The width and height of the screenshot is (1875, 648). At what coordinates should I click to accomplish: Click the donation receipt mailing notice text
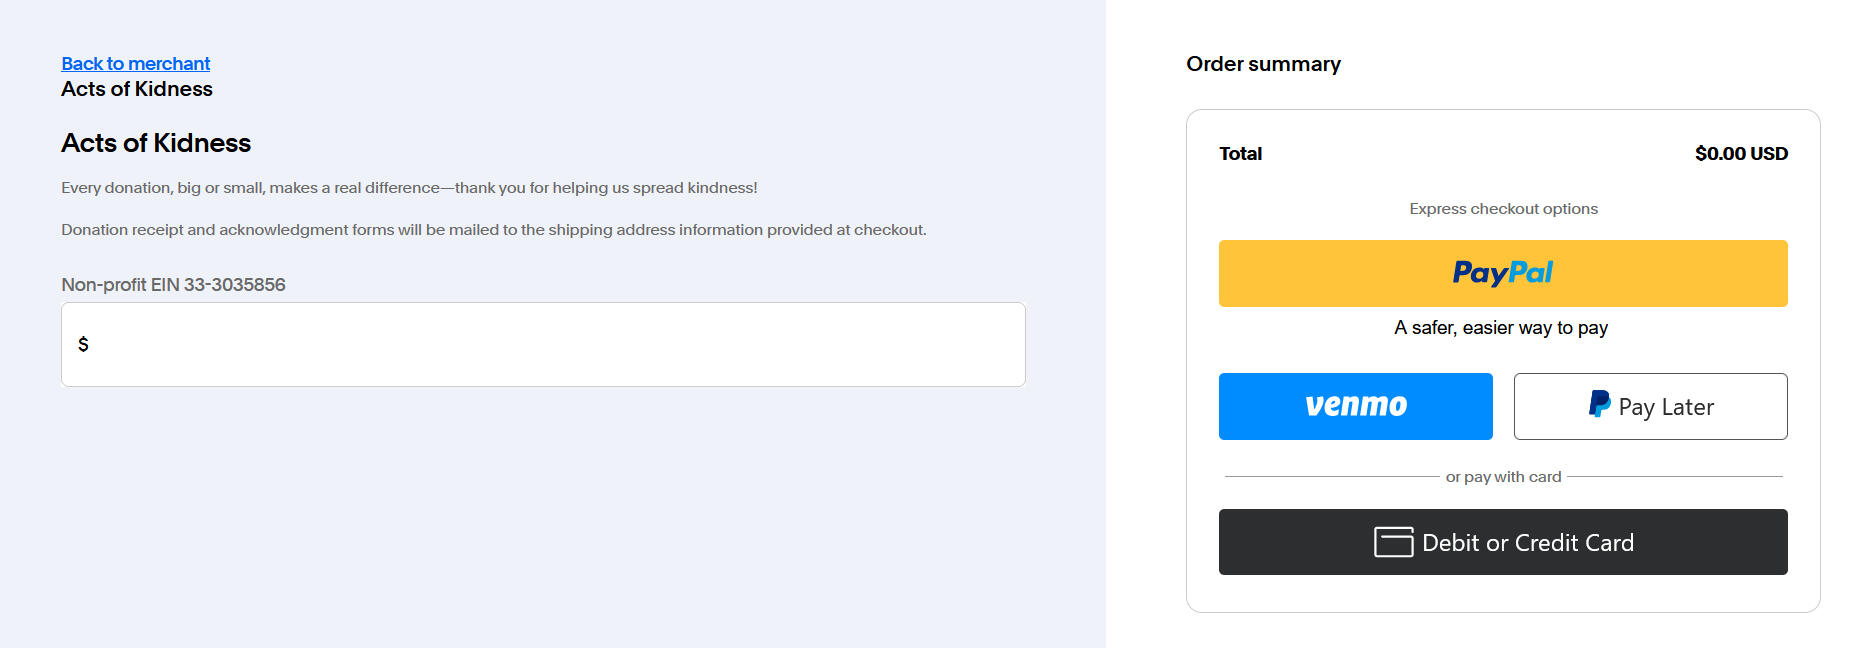point(493,230)
